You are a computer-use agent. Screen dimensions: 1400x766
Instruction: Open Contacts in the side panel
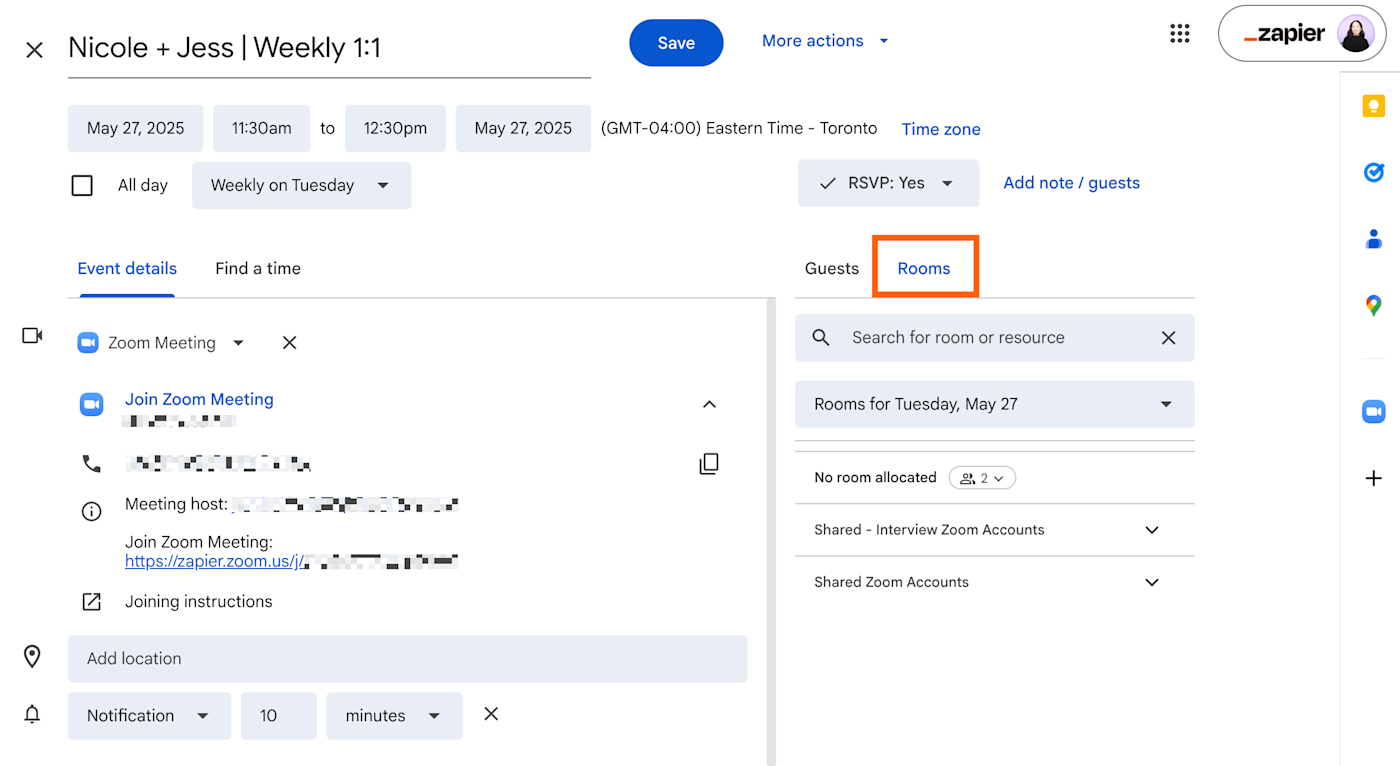coord(1373,239)
